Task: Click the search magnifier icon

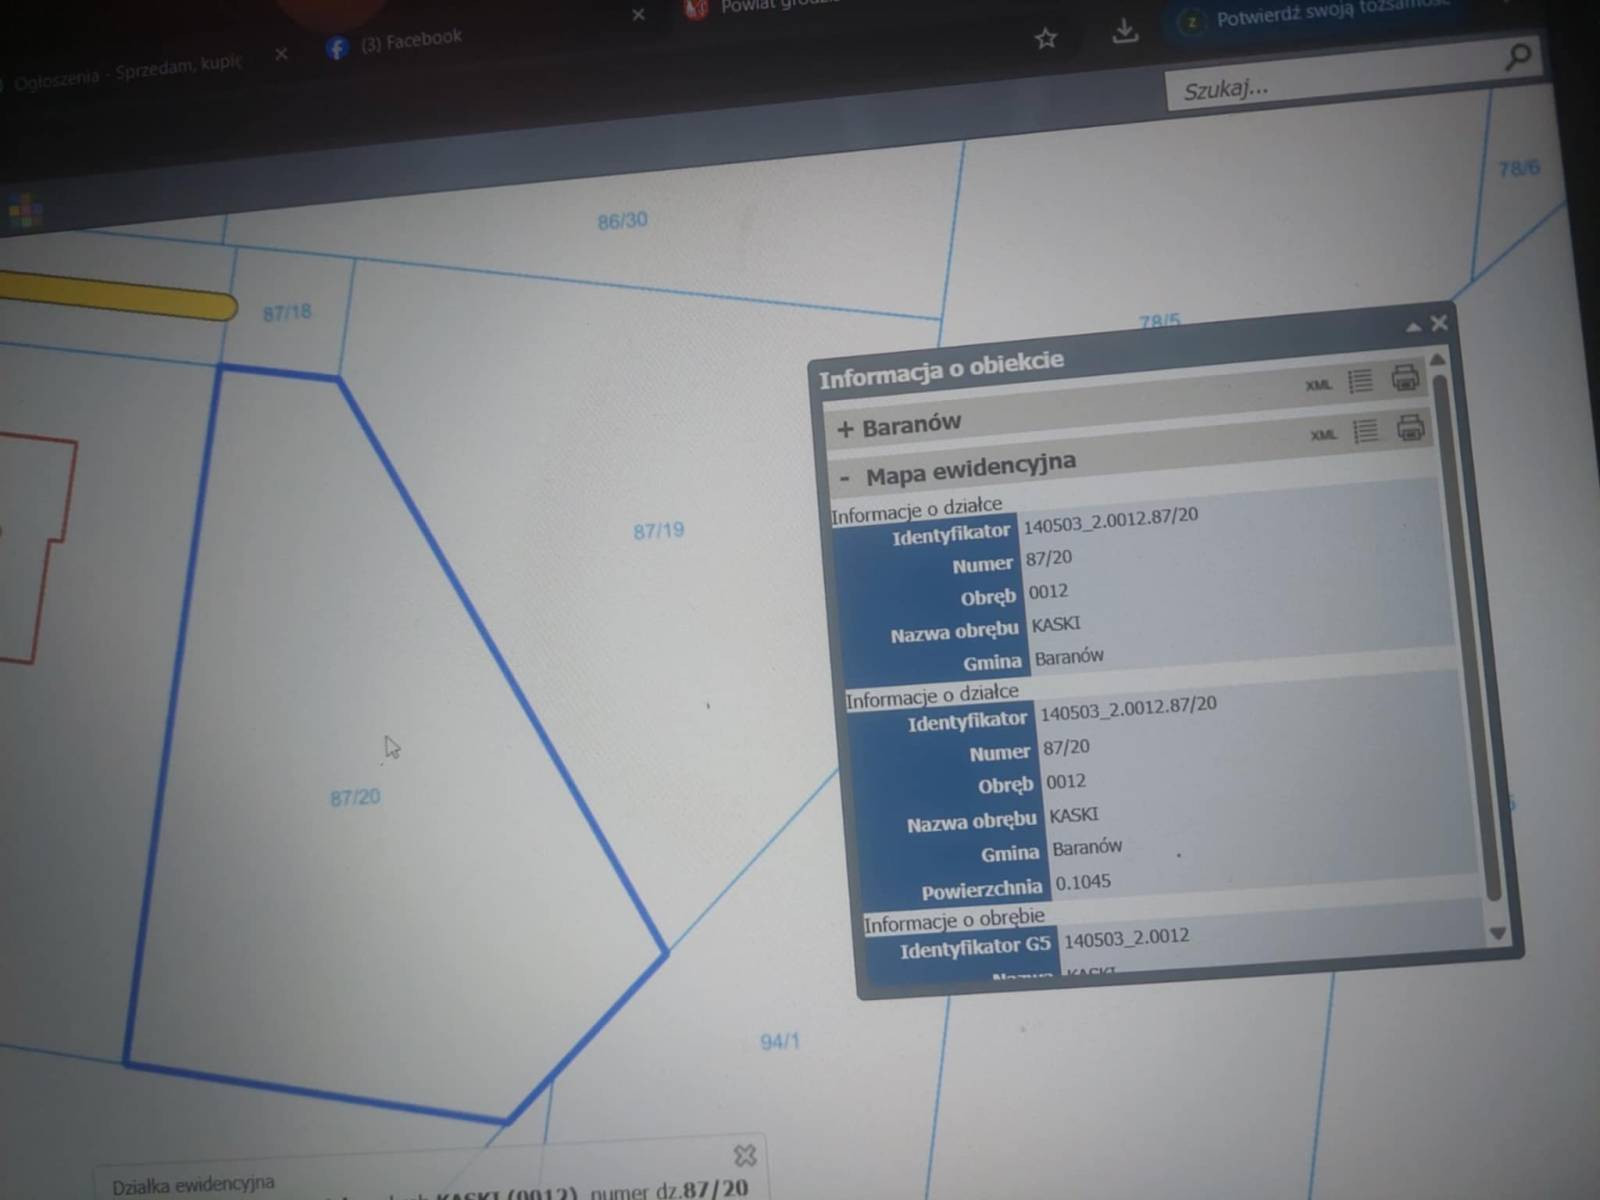Action: 1518,57
